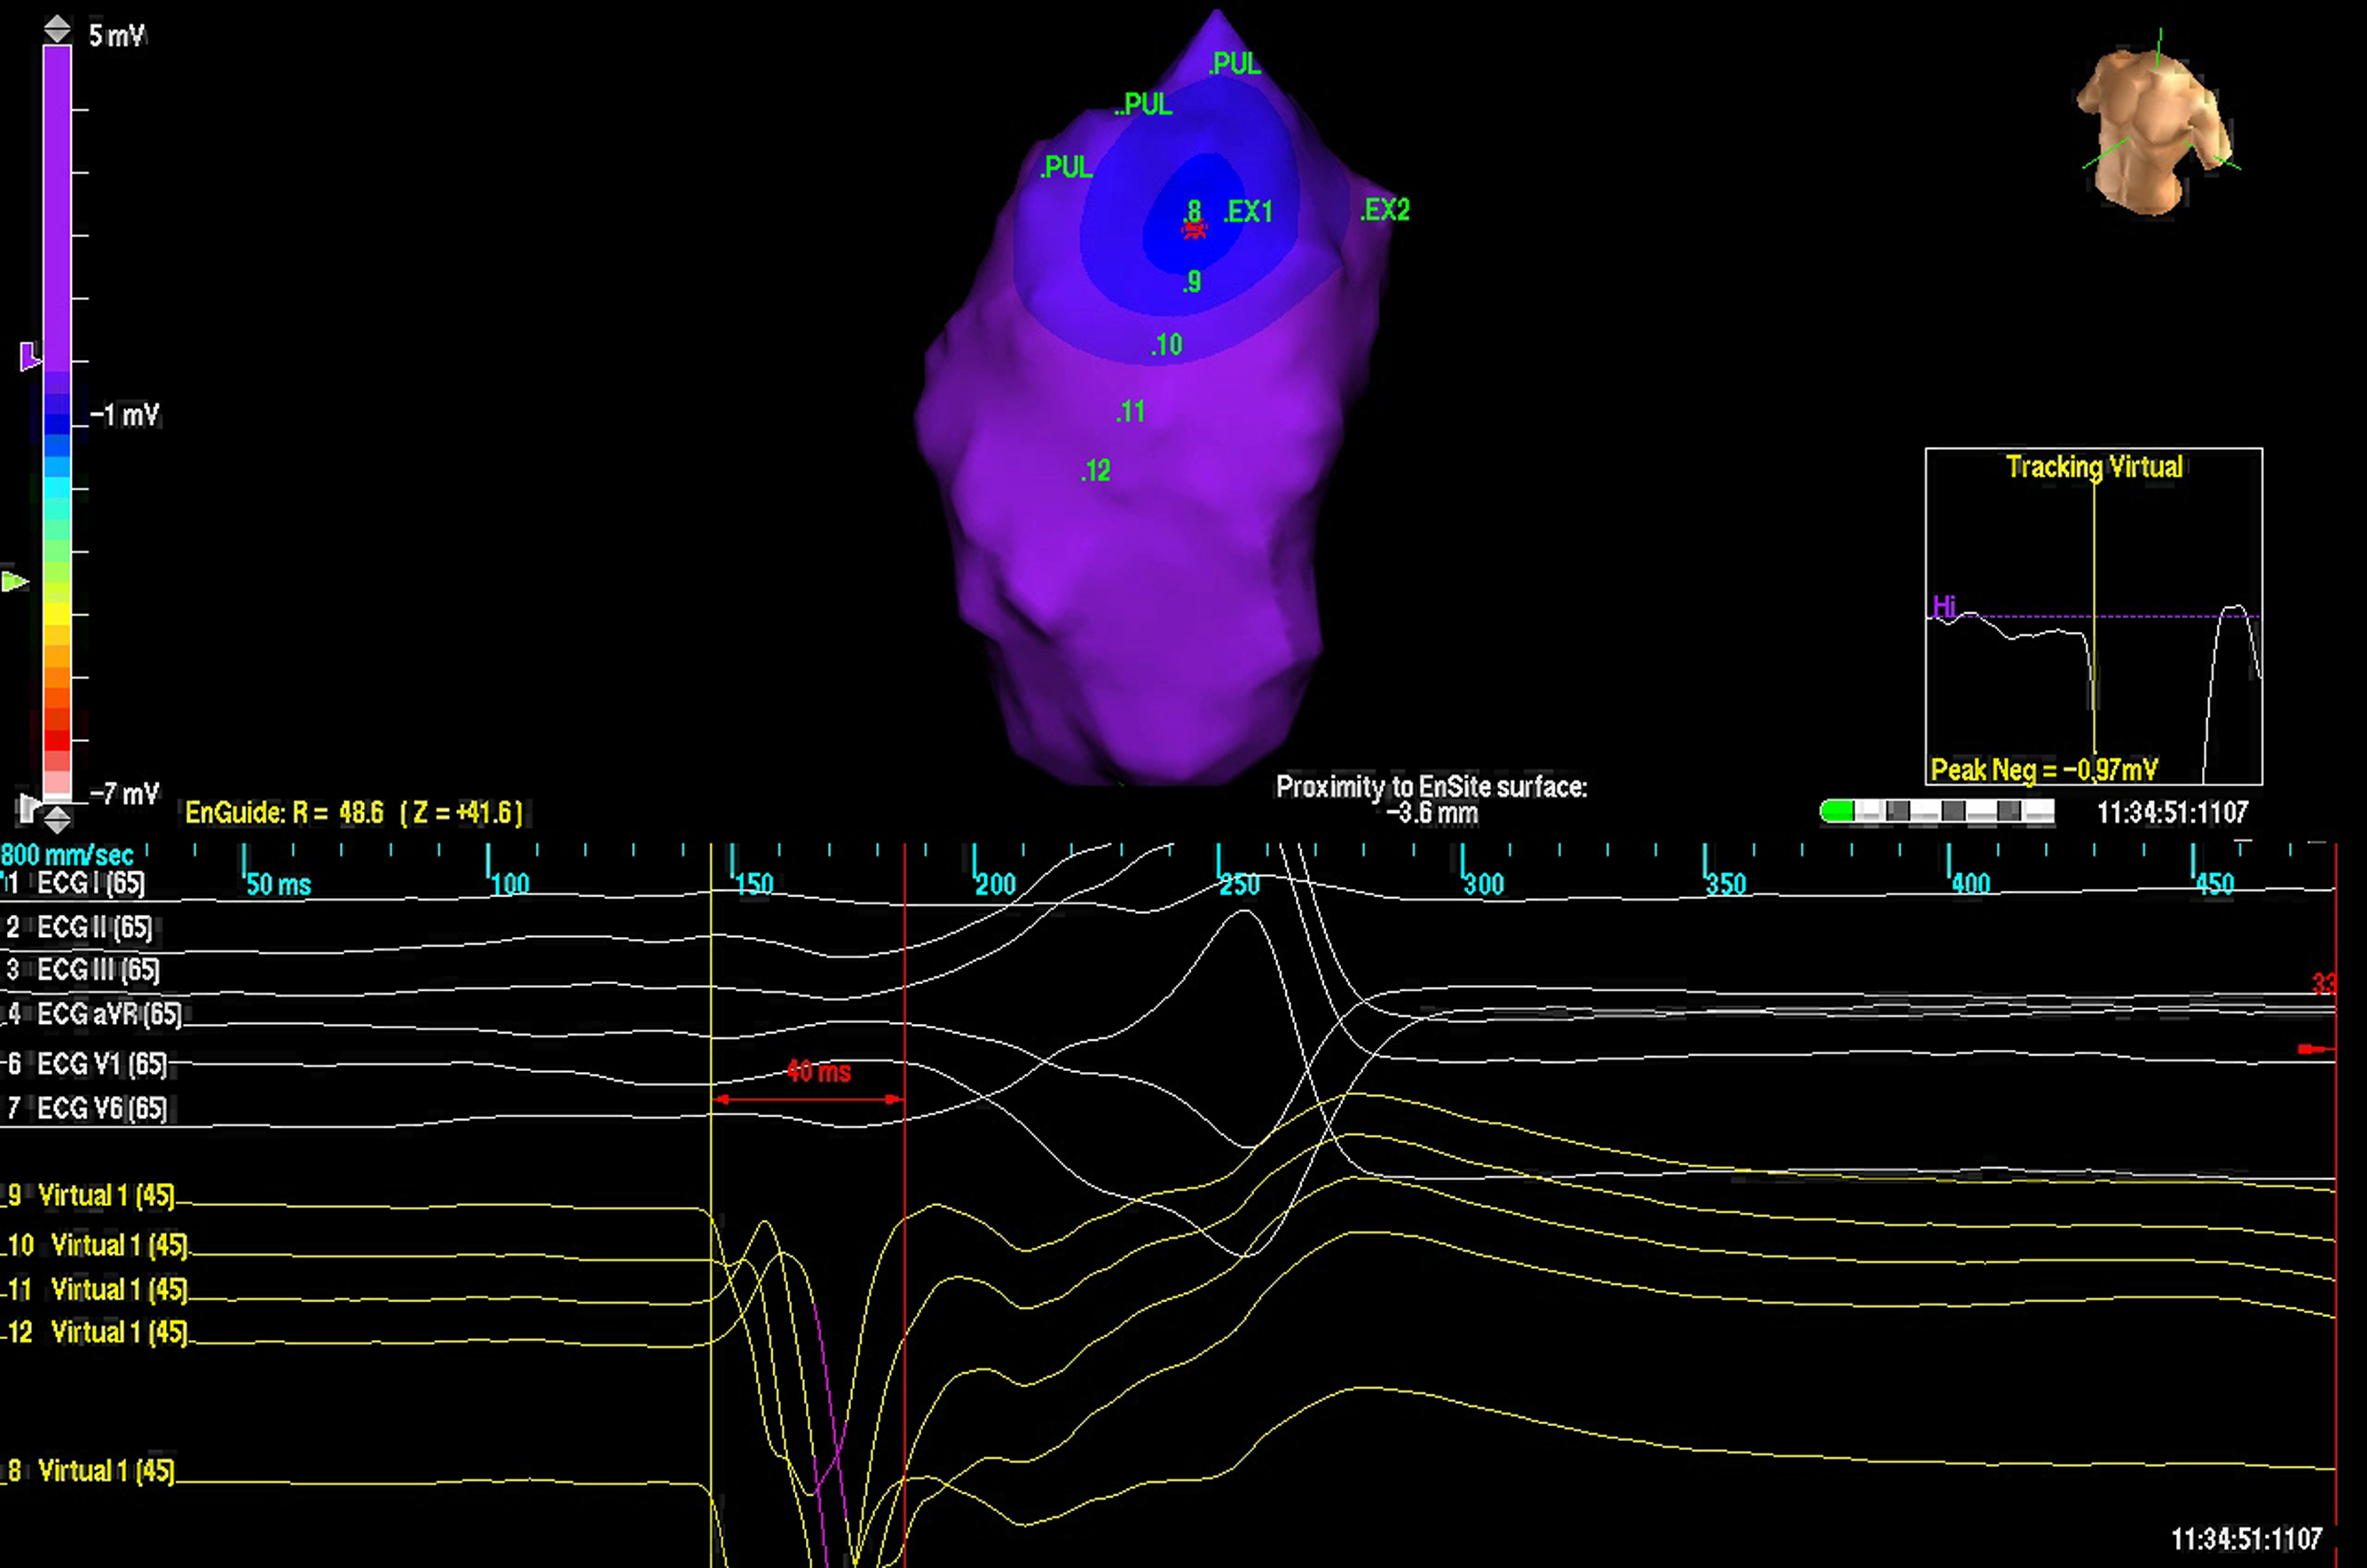Click the EX1 label on the map

pyautogui.click(x=1249, y=212)
